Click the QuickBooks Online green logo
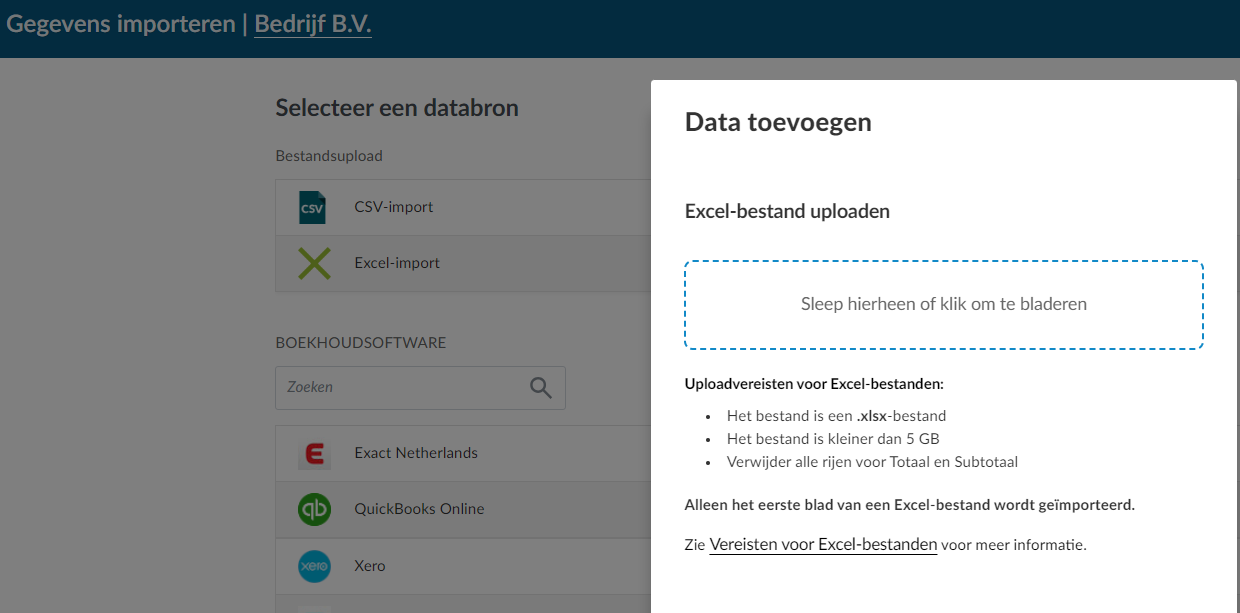The width and height of the screenshot is (1240, 613). 314,510
